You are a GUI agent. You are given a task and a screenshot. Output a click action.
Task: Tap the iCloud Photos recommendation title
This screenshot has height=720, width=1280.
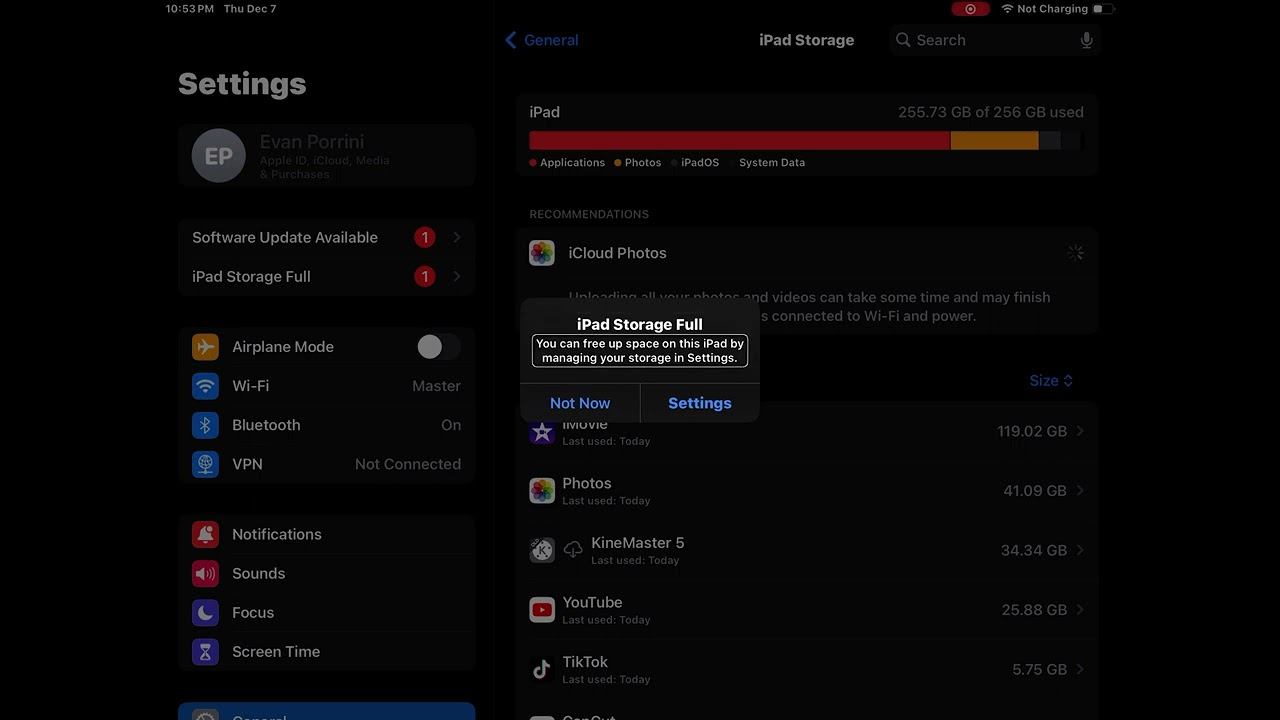pos(617,253)
